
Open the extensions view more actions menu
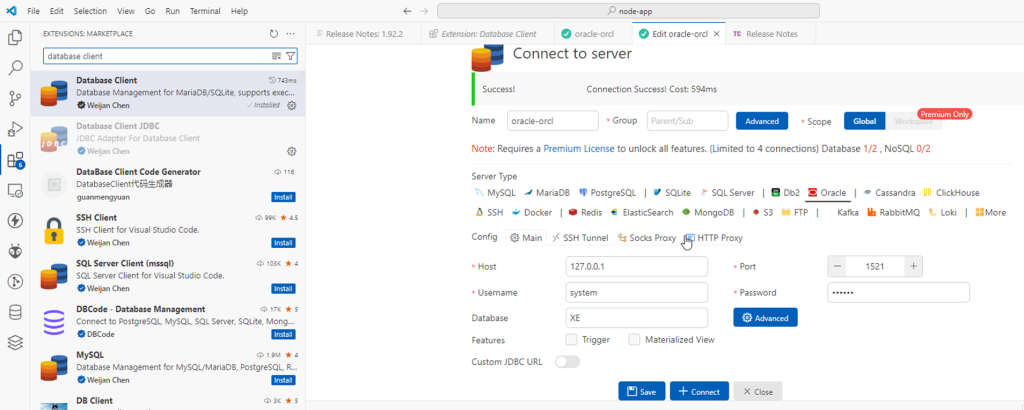(291, 34)
